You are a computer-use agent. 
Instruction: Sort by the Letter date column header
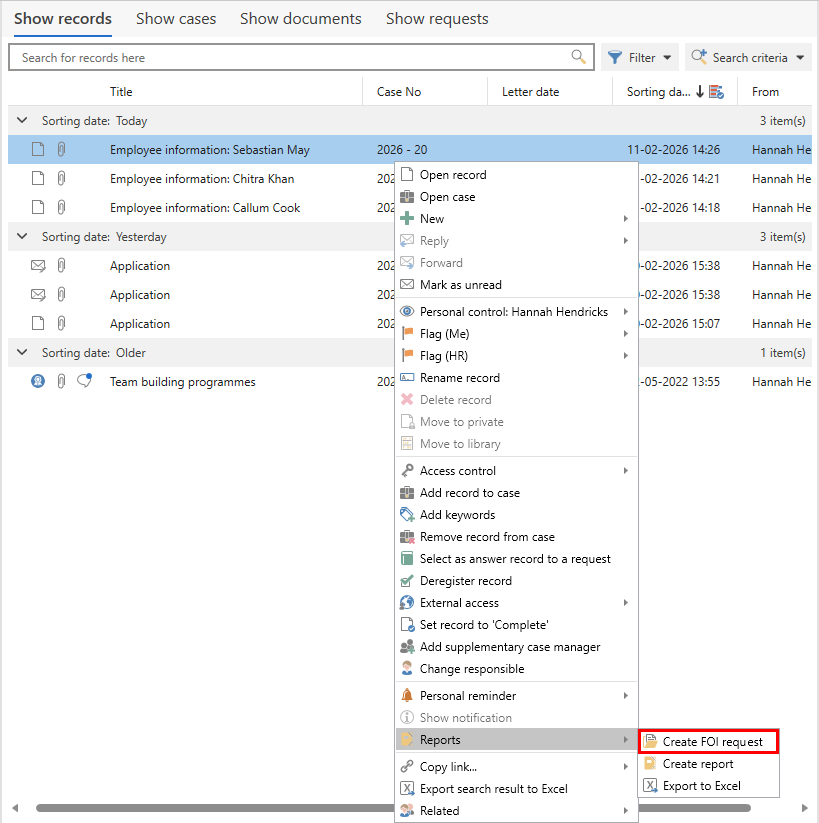pos(530,92)
